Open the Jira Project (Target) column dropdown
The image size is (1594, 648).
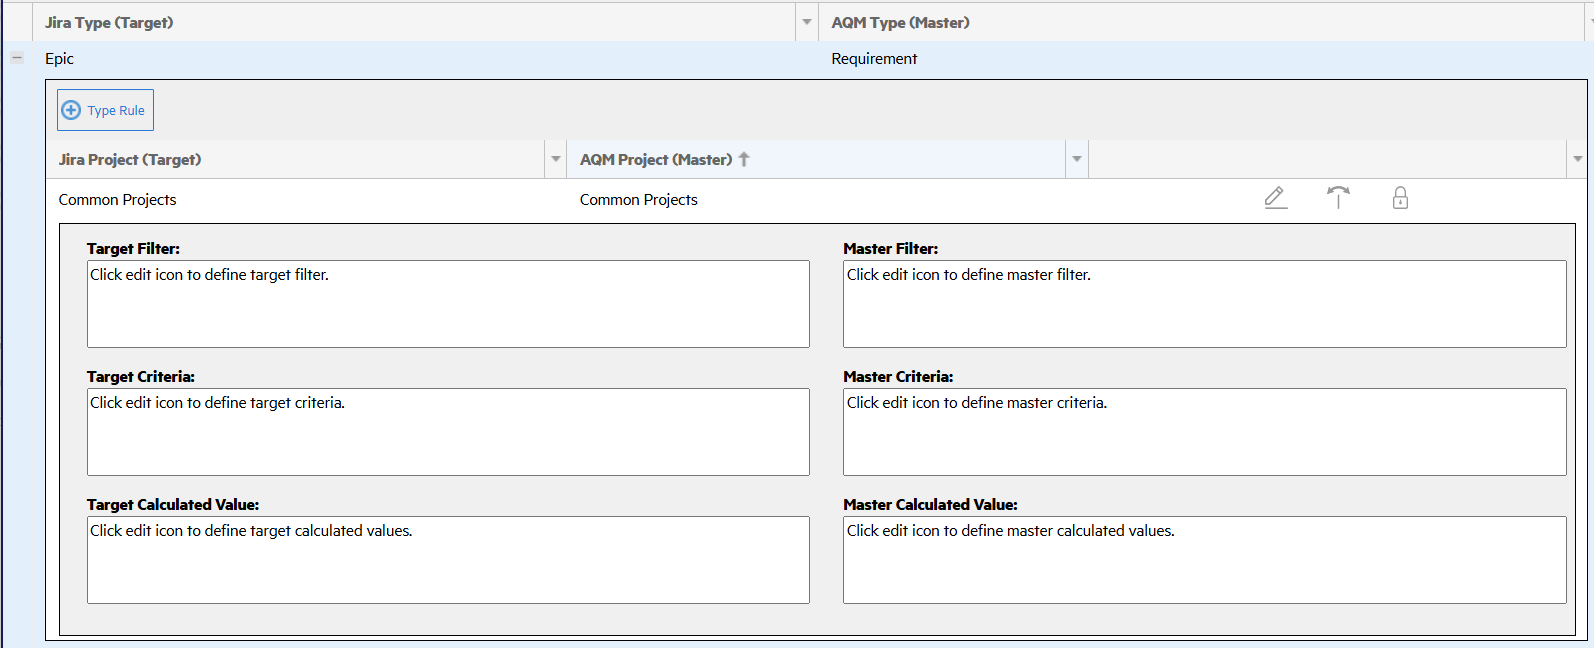556,160
